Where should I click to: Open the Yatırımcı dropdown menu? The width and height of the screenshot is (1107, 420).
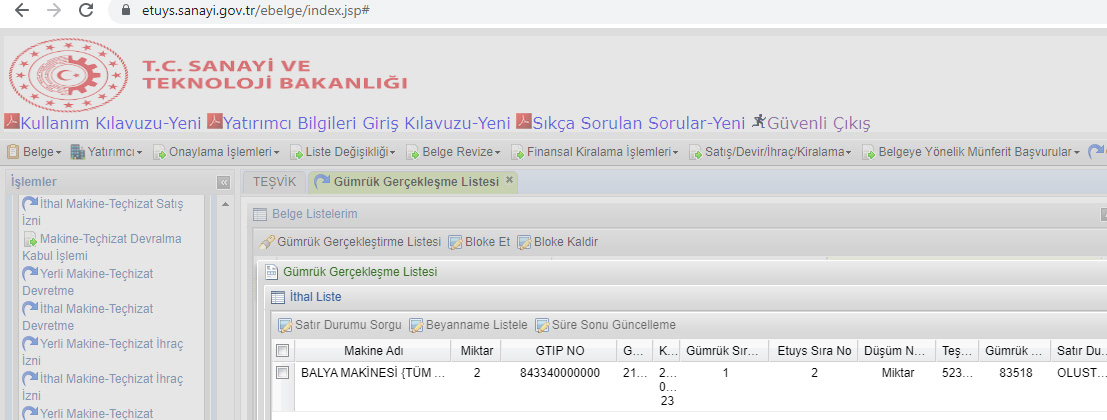[106, 152]
